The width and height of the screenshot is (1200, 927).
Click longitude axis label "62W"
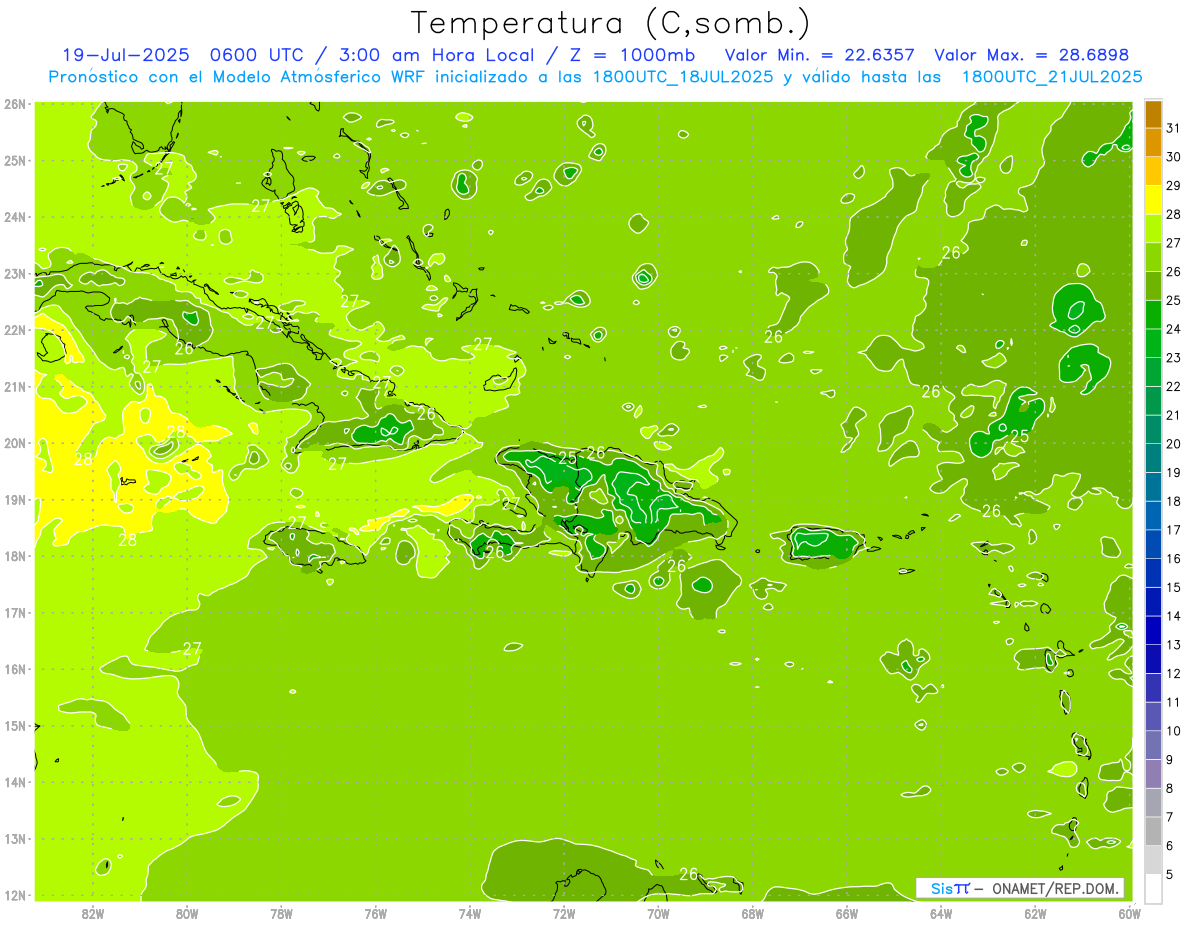pos(1035,913)
